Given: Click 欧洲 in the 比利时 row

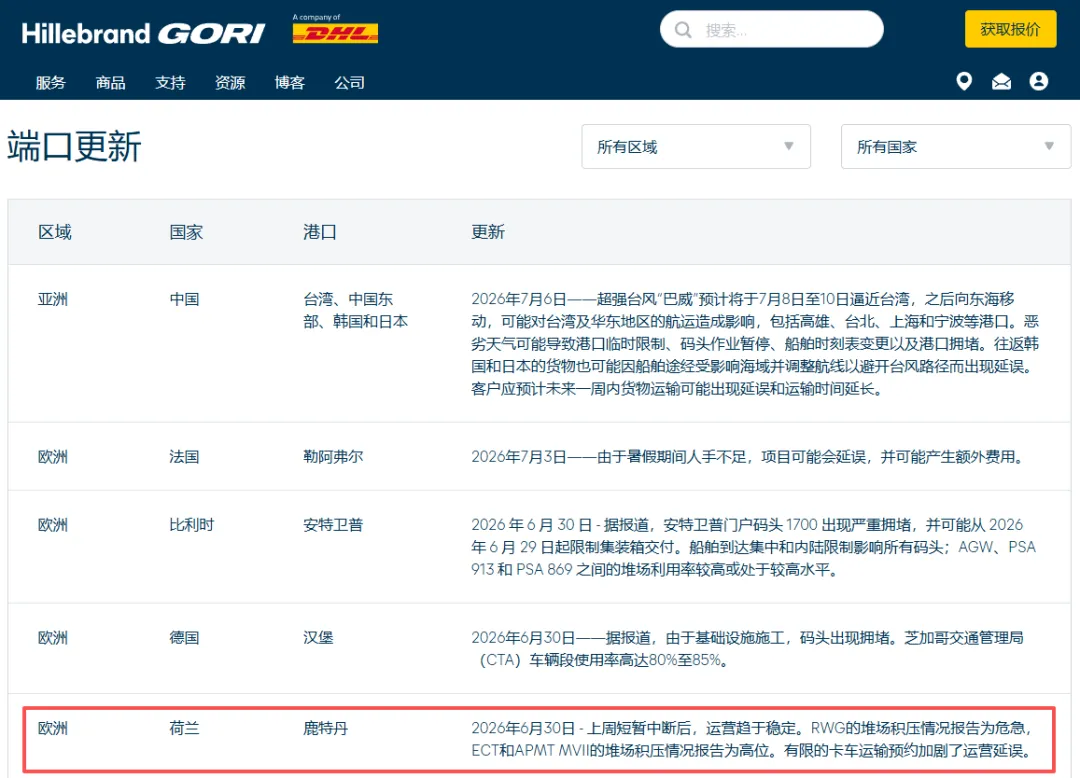Looking at the screenshot, I should pos(53,525).
